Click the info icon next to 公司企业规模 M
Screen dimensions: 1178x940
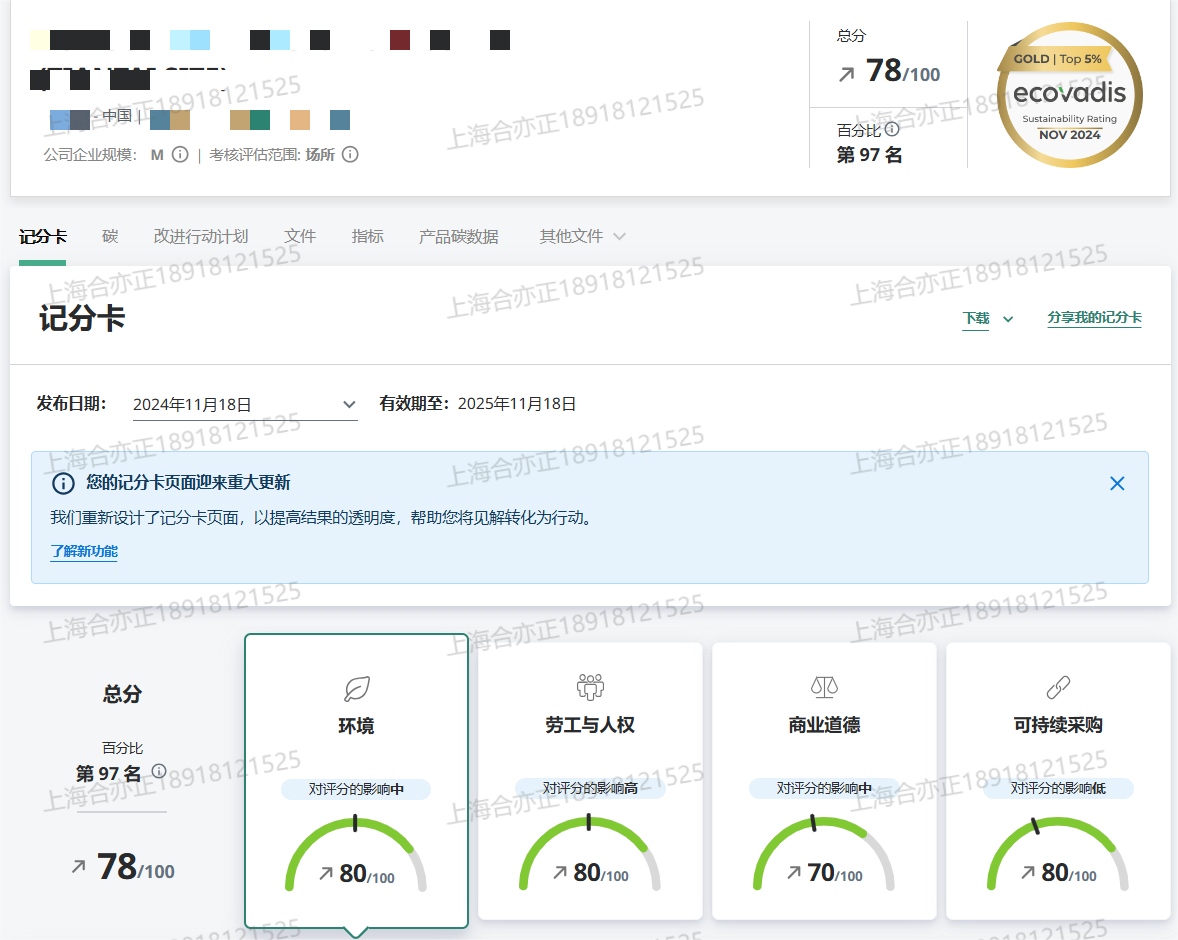[180, 155]
